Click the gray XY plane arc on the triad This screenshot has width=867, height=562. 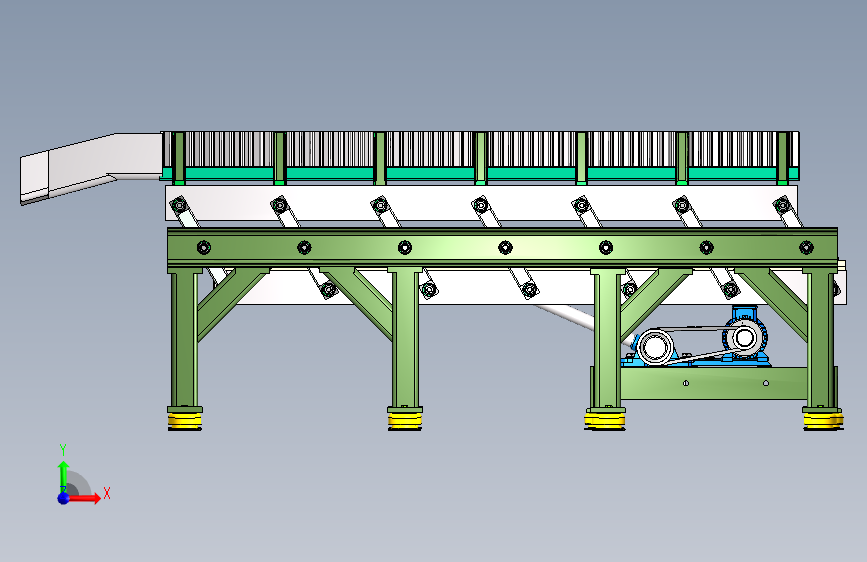click(78, 483)
